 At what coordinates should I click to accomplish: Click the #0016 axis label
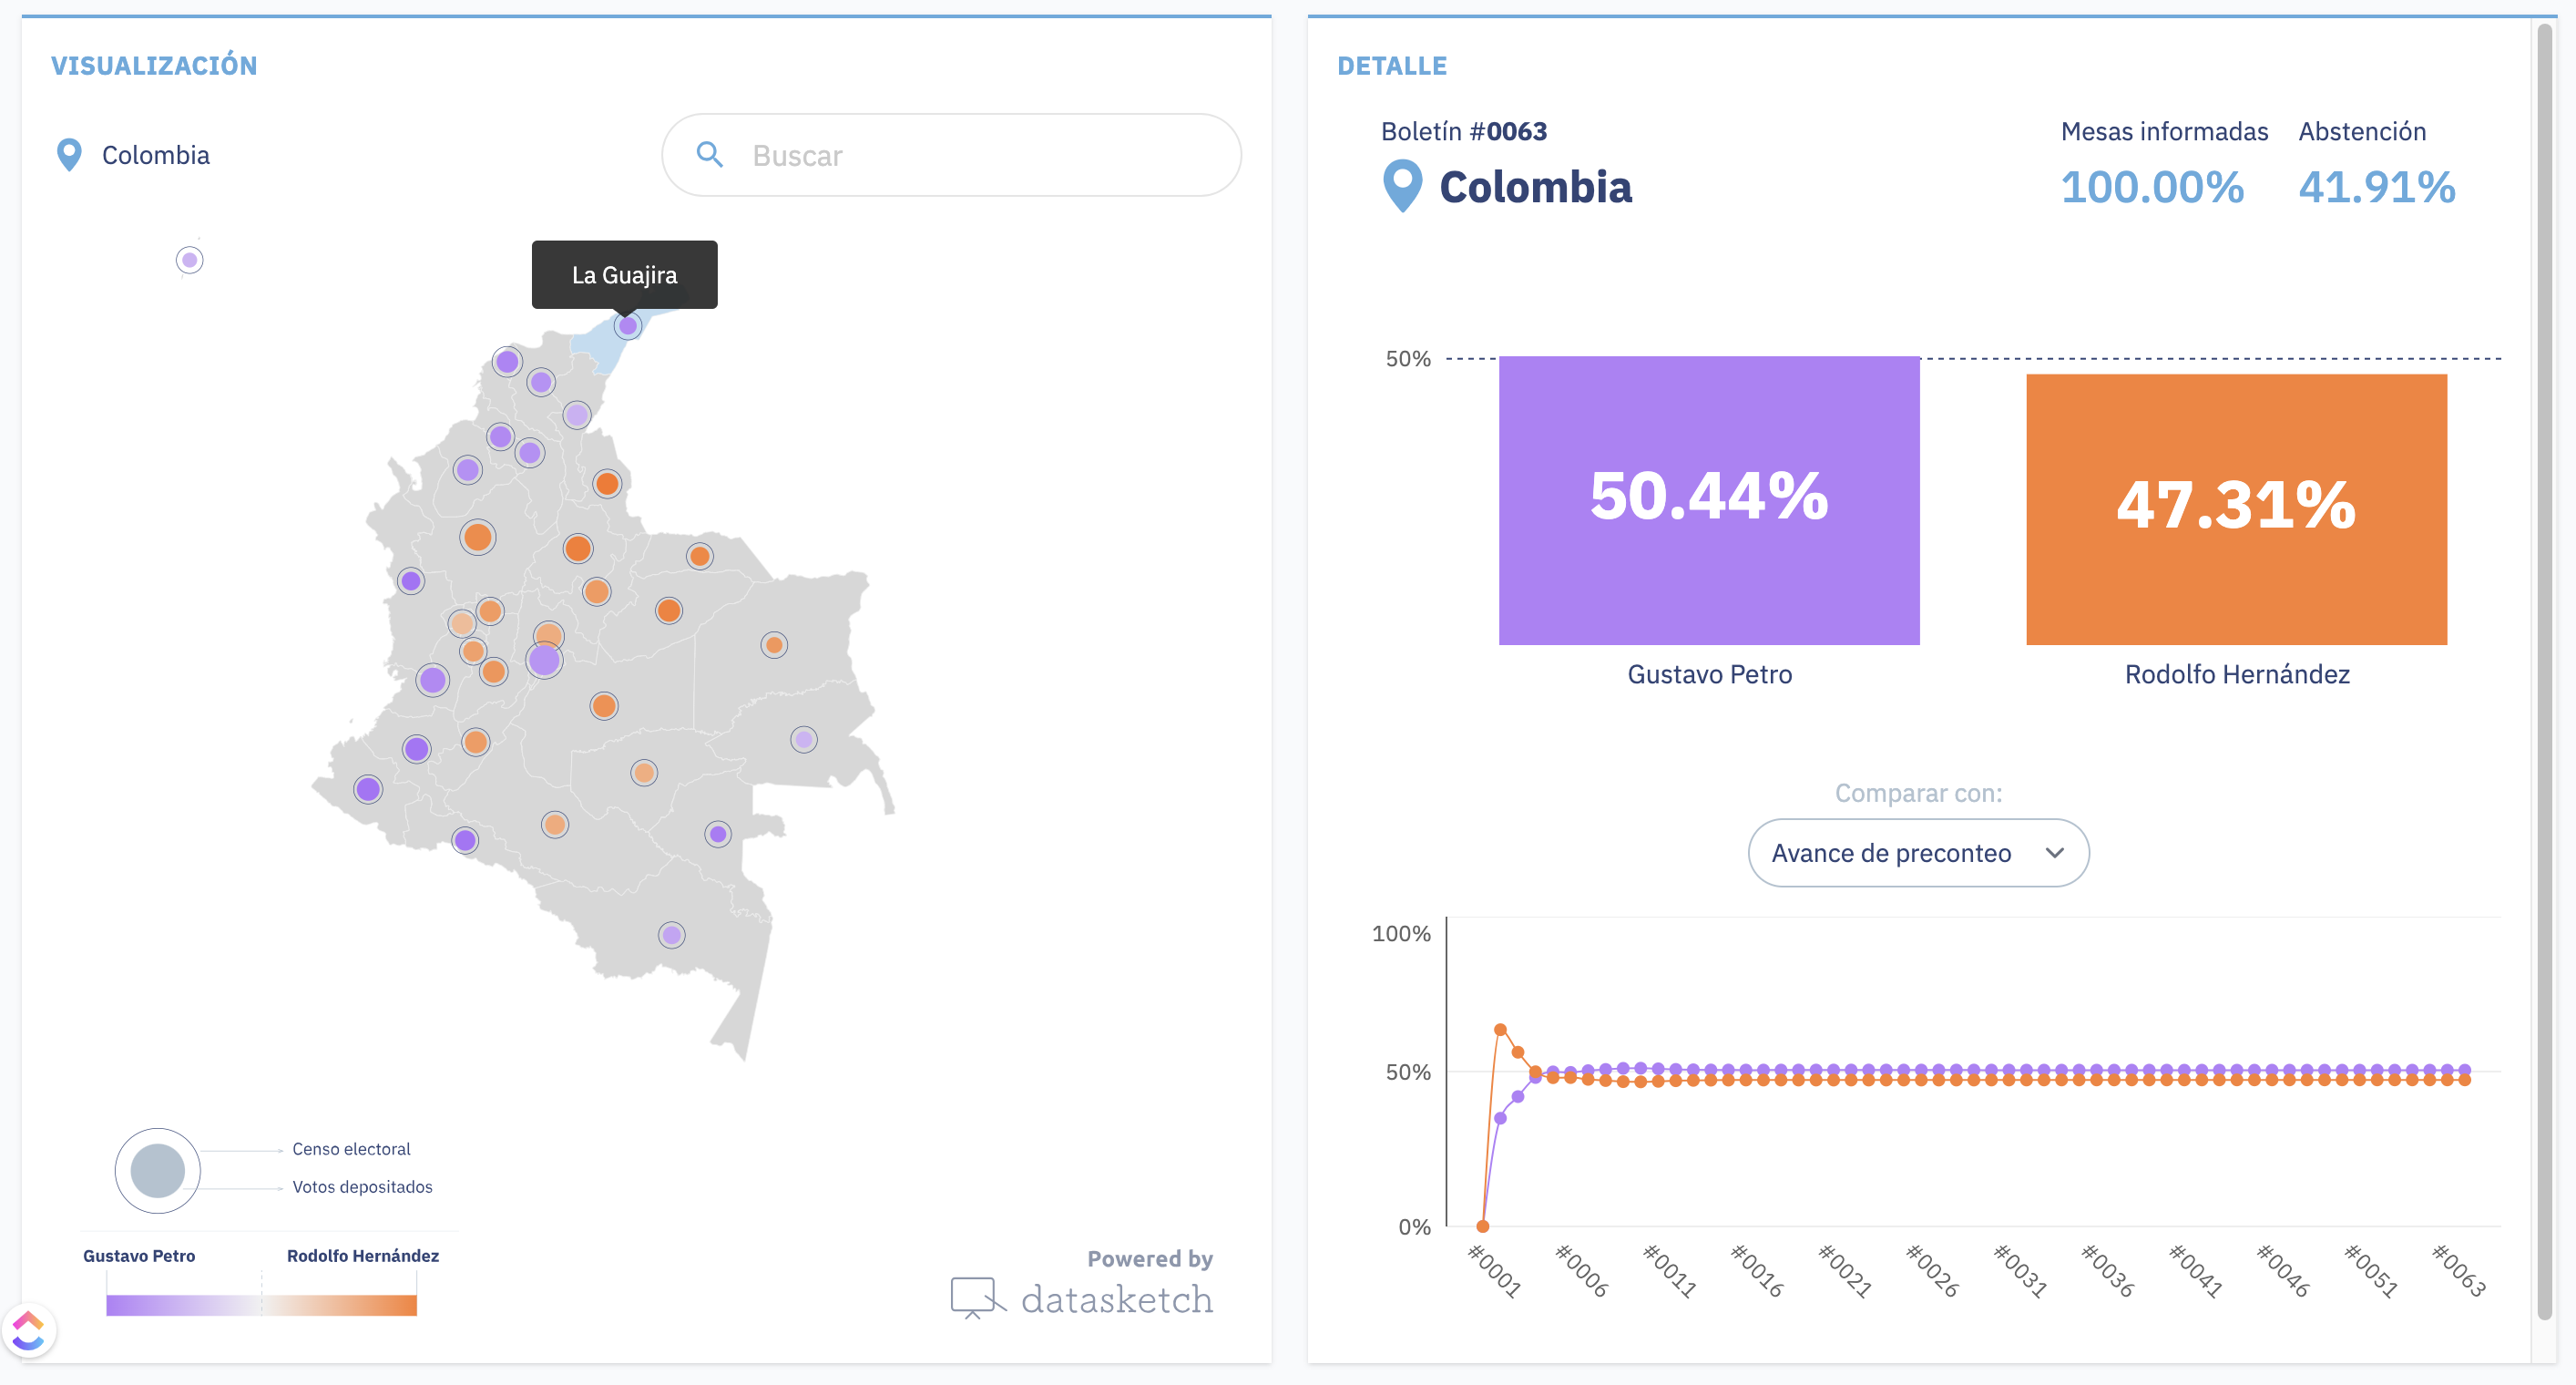pyautogui.click(x=1756, y=1271)
